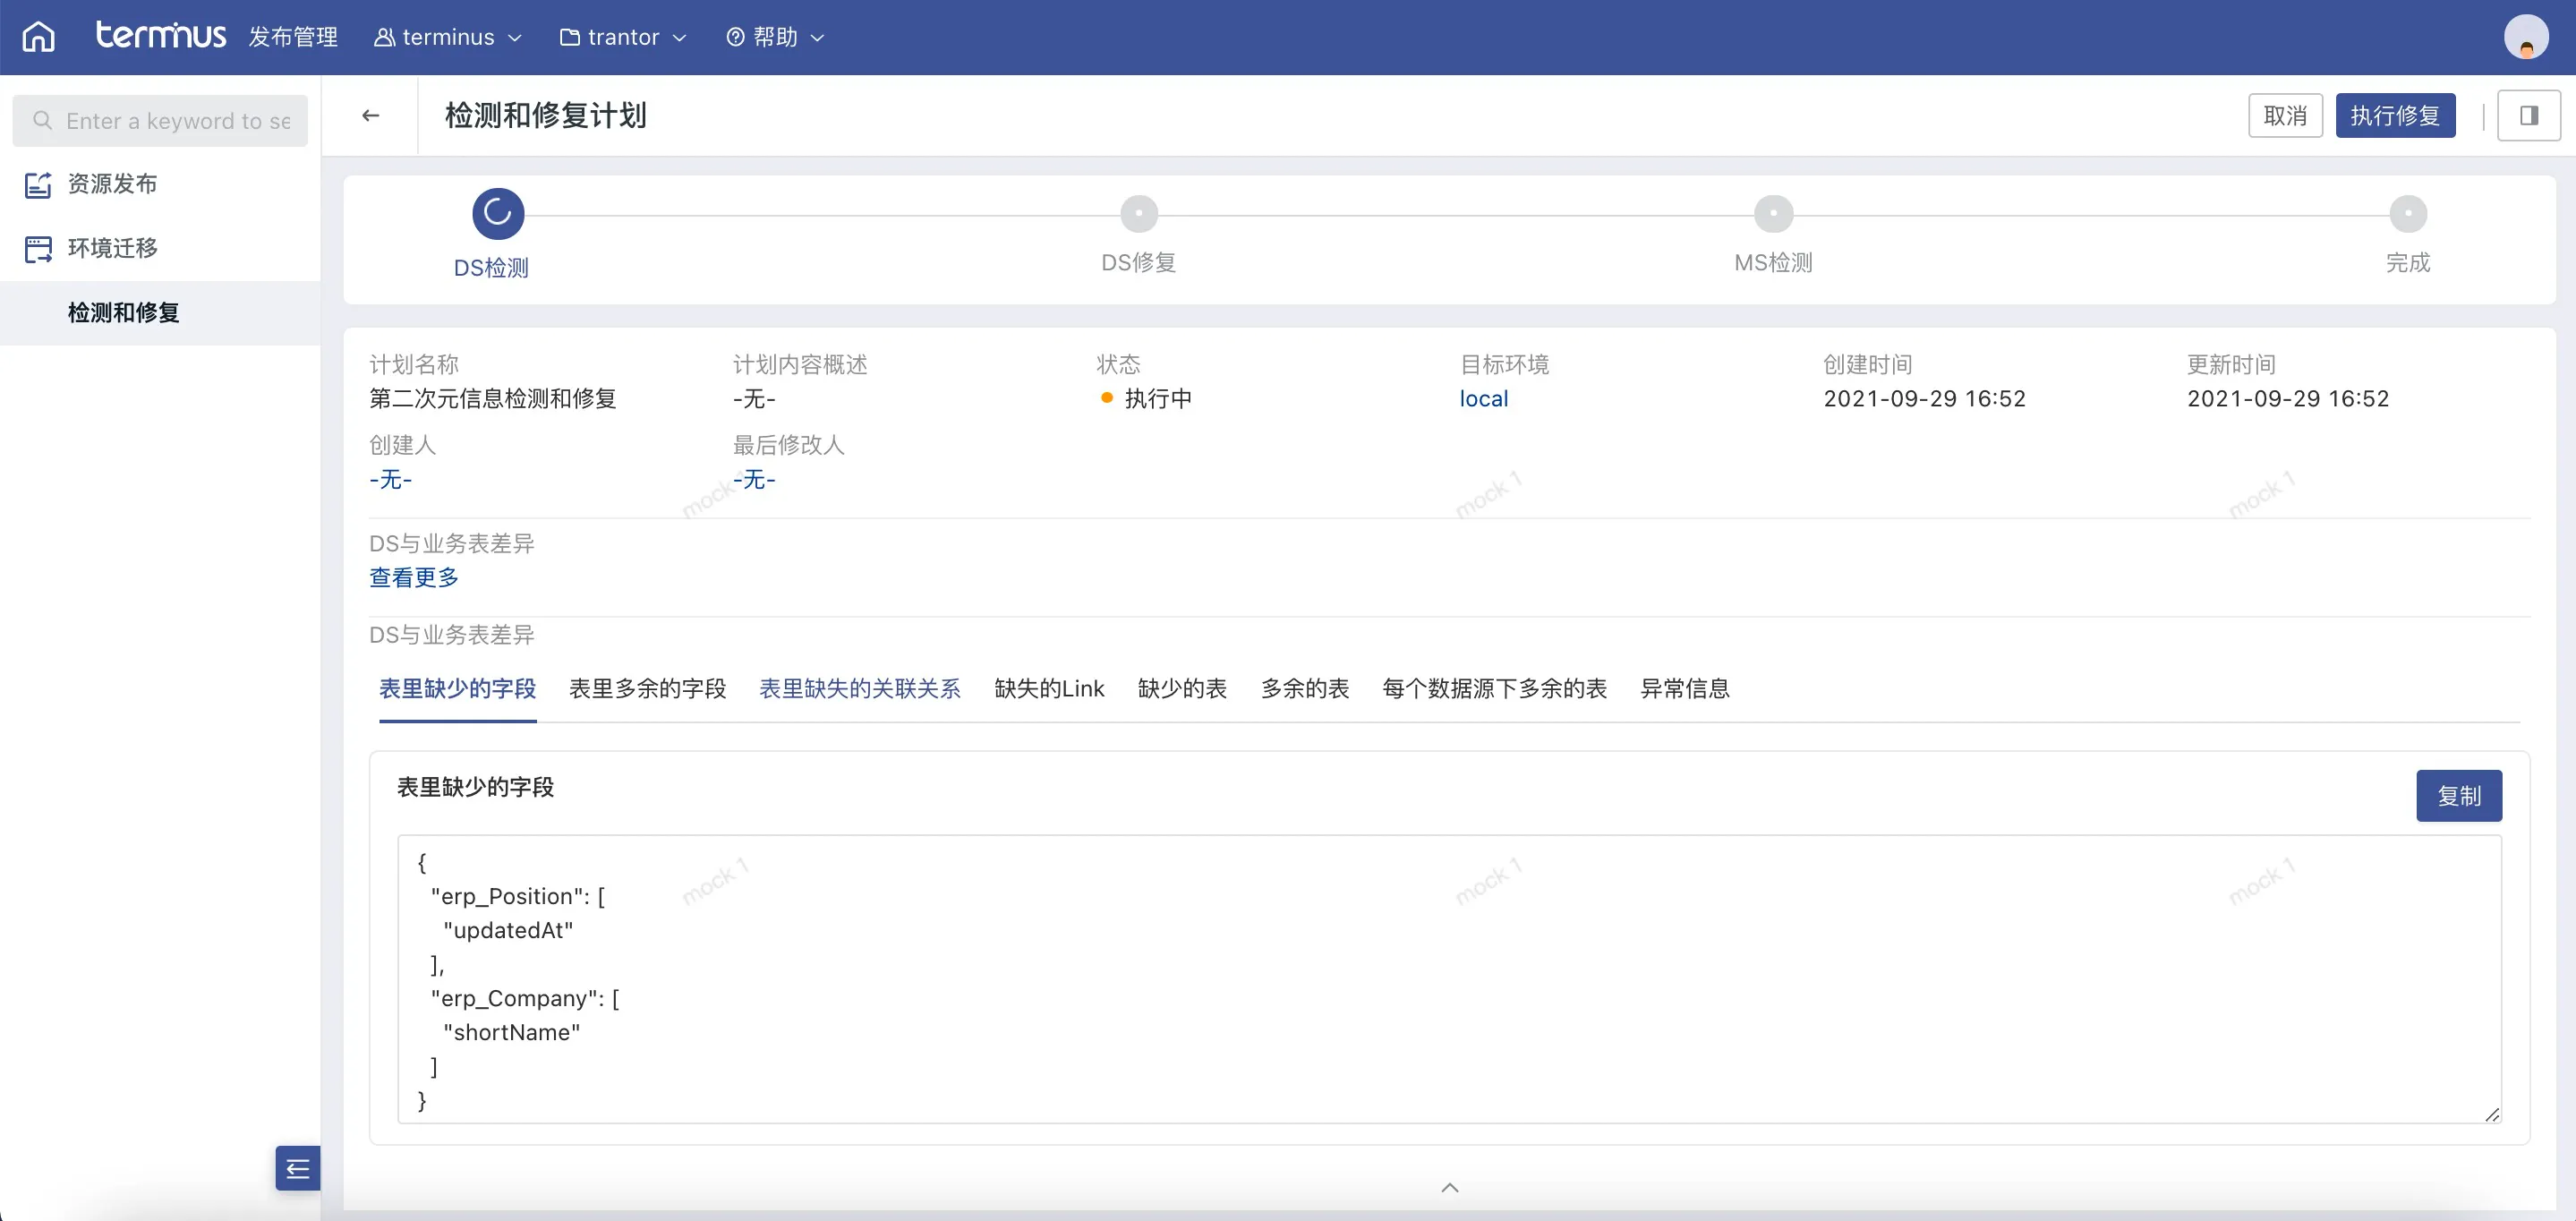Open 资源发布 in sidebar
Screen dimensions: 2576x1221
pos(160,184)
